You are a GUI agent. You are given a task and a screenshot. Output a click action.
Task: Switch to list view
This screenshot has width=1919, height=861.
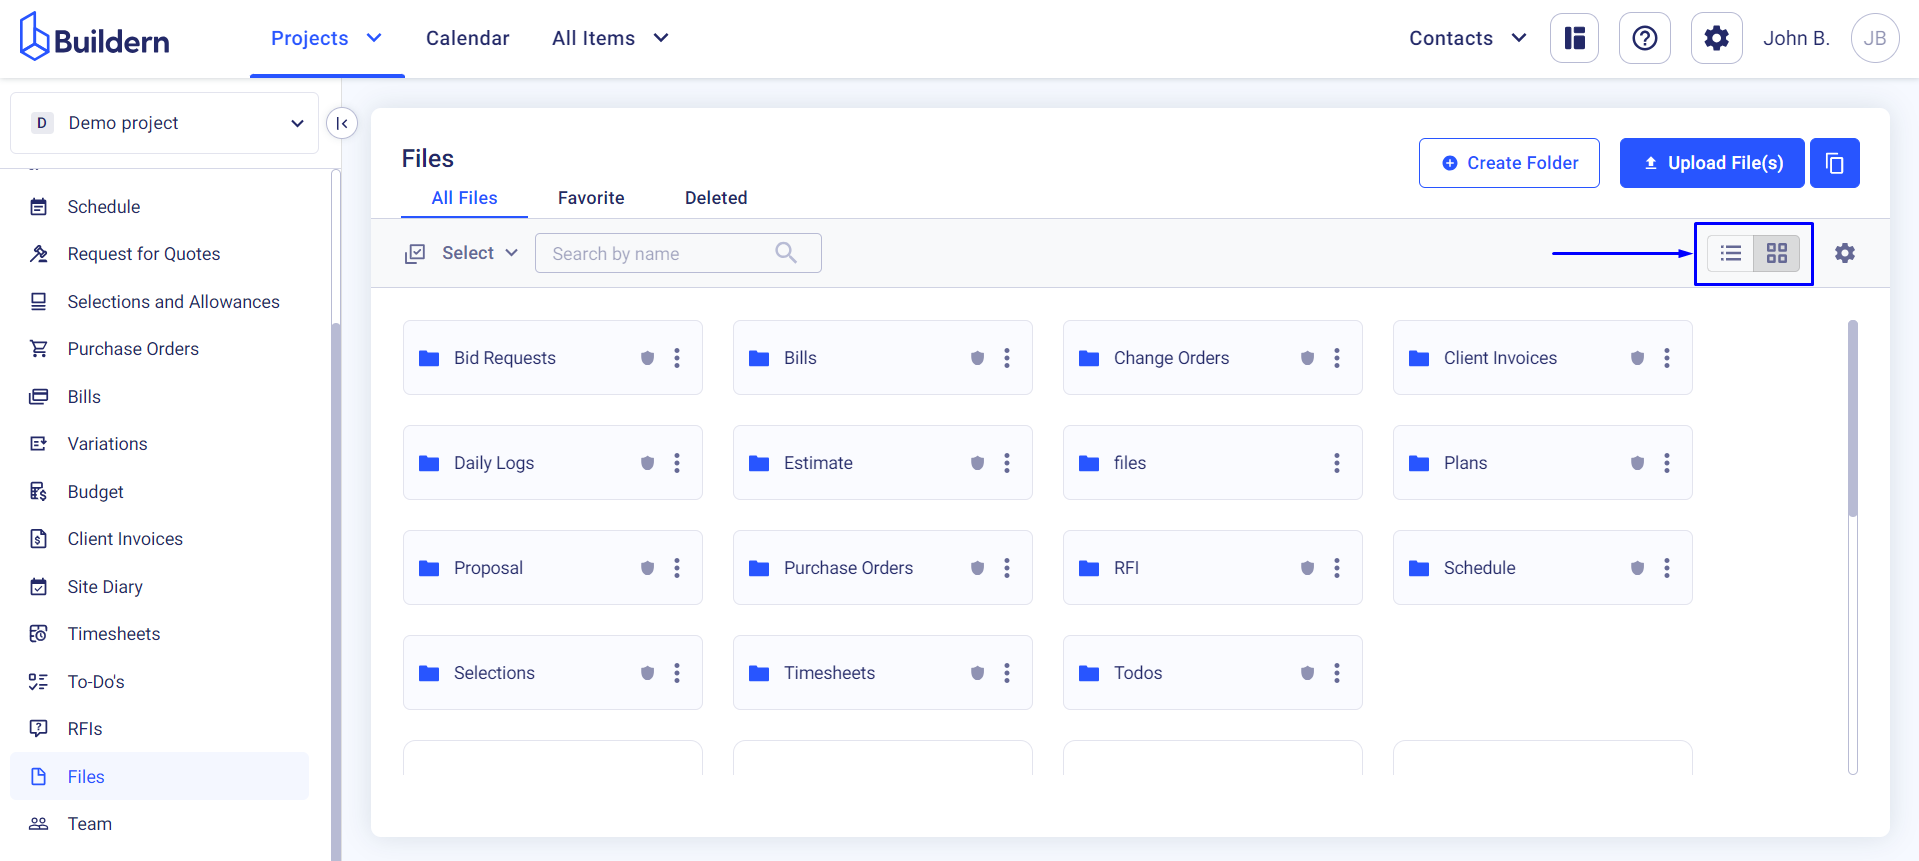(1731, 253)
